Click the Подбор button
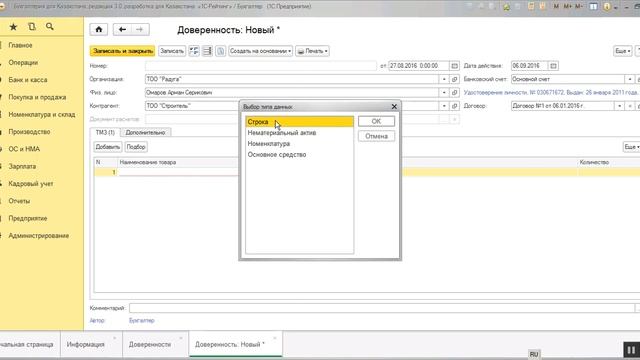Image resolution: width=640 pixels, height=360 pixels. coord(136,147)
